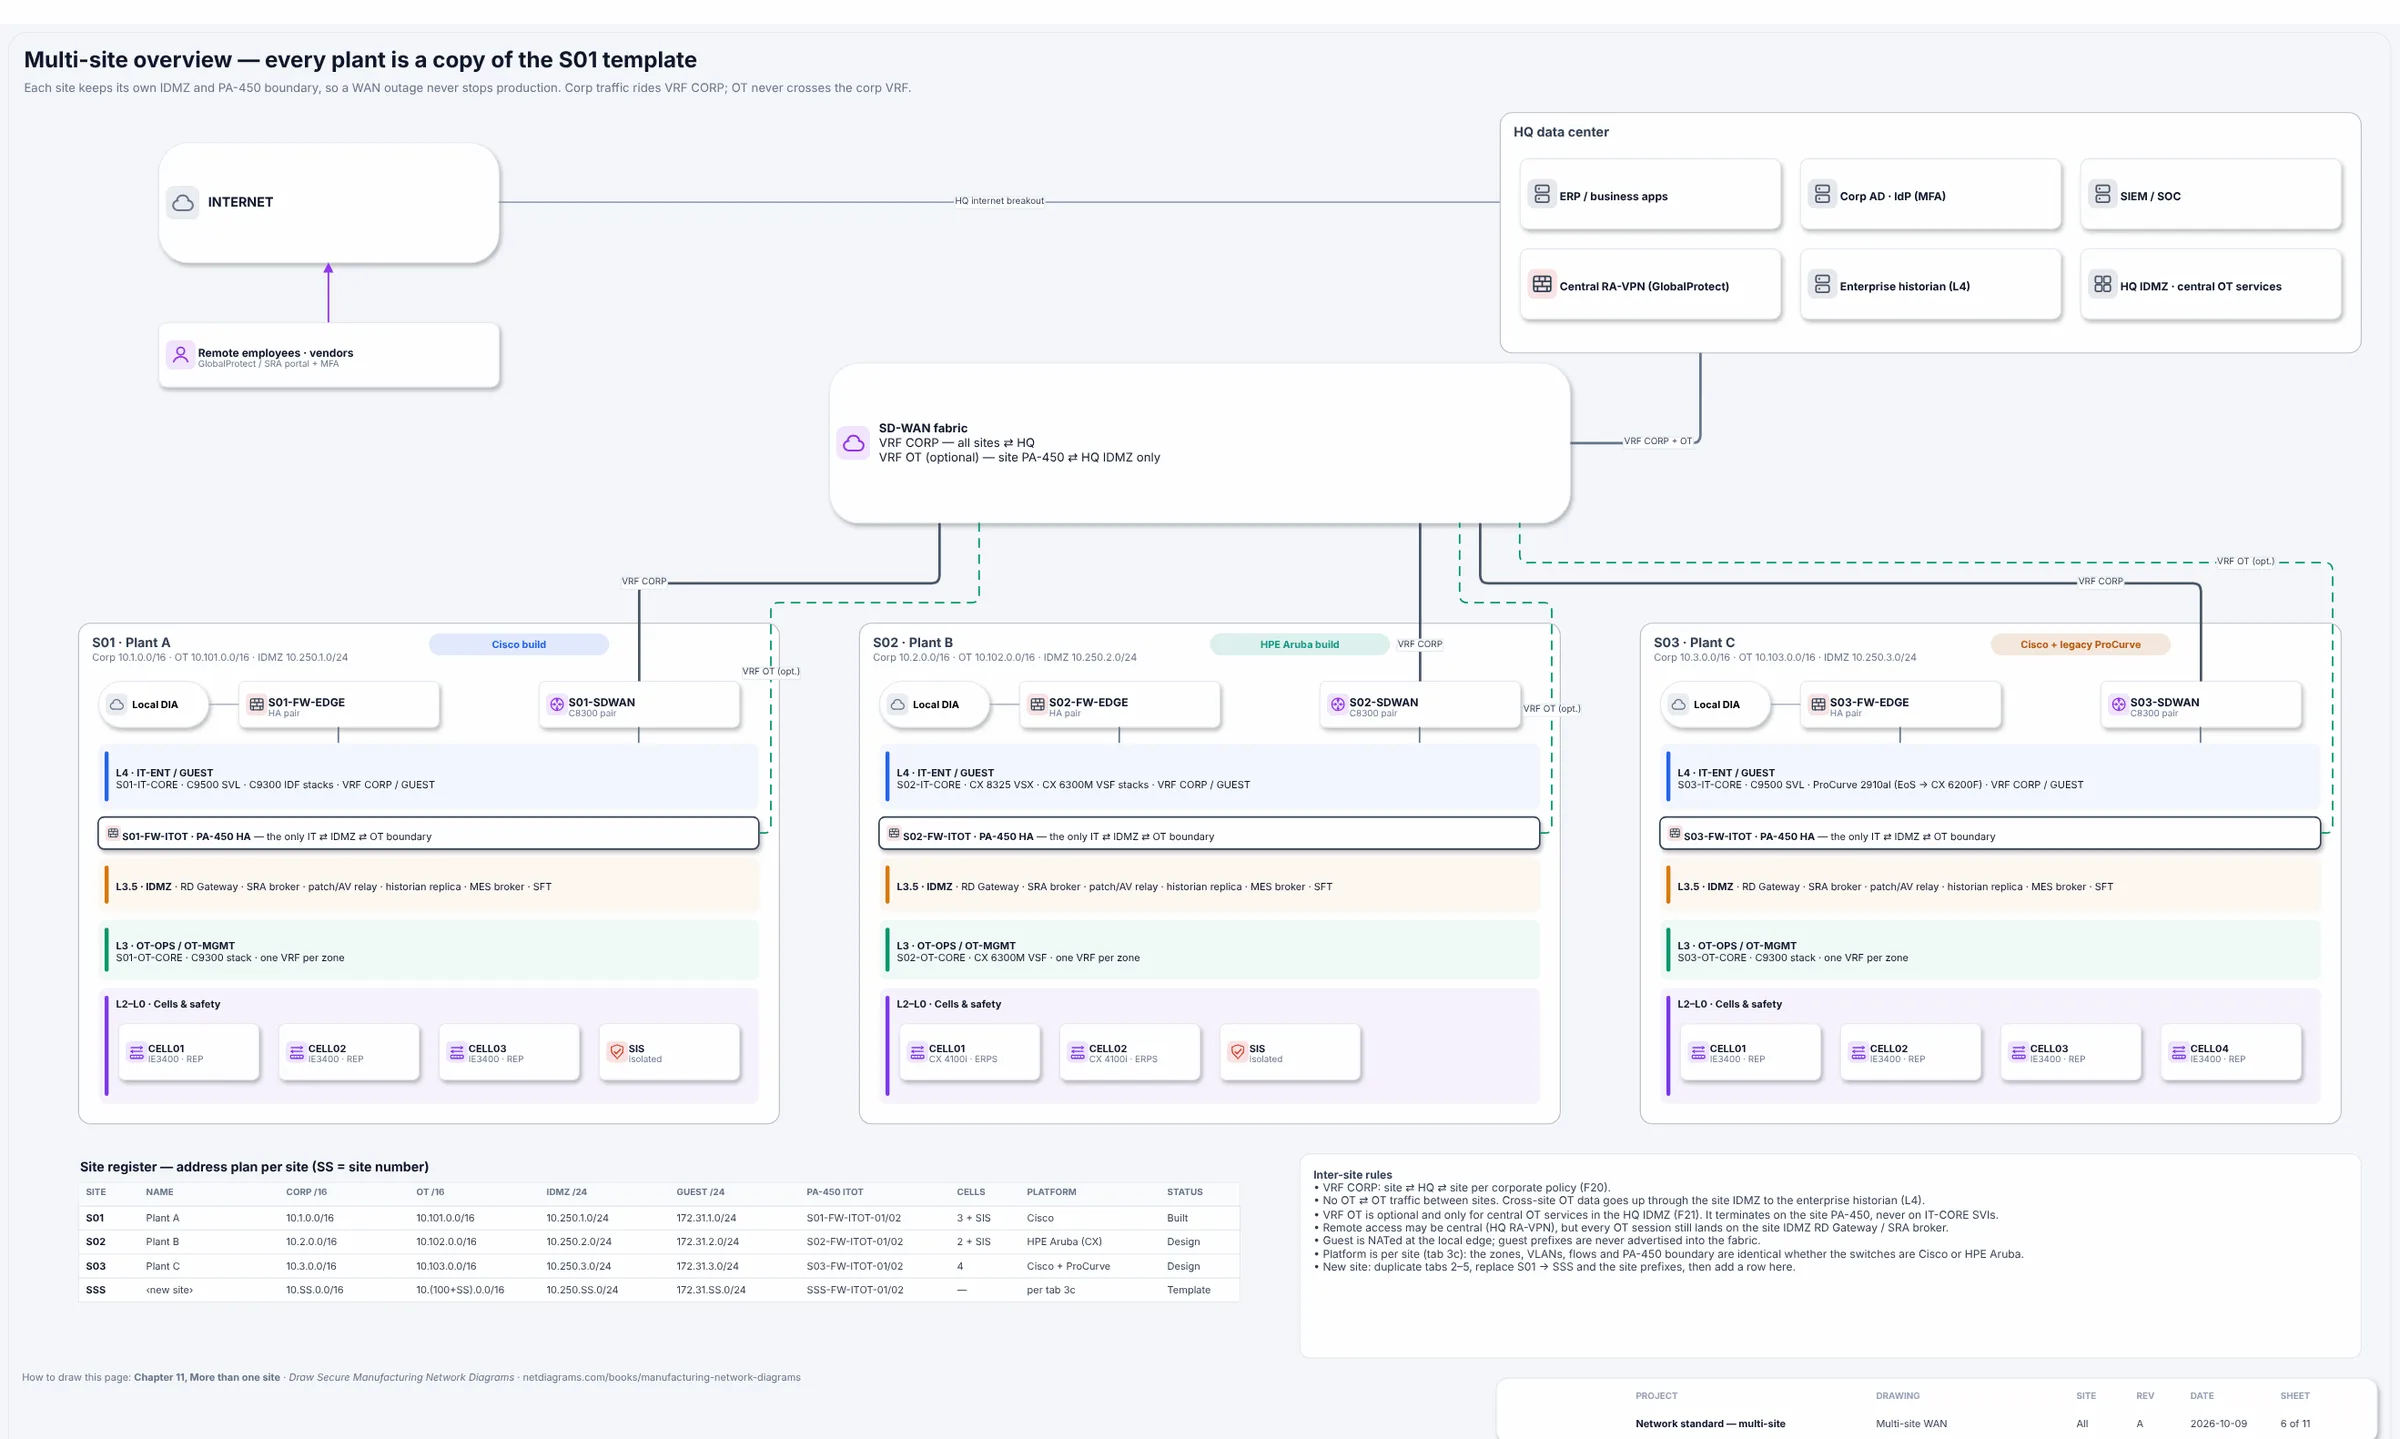Select the Template status cell
The height and width of the screenshot is (1439, 2400).
(x=1188, y=1290)
